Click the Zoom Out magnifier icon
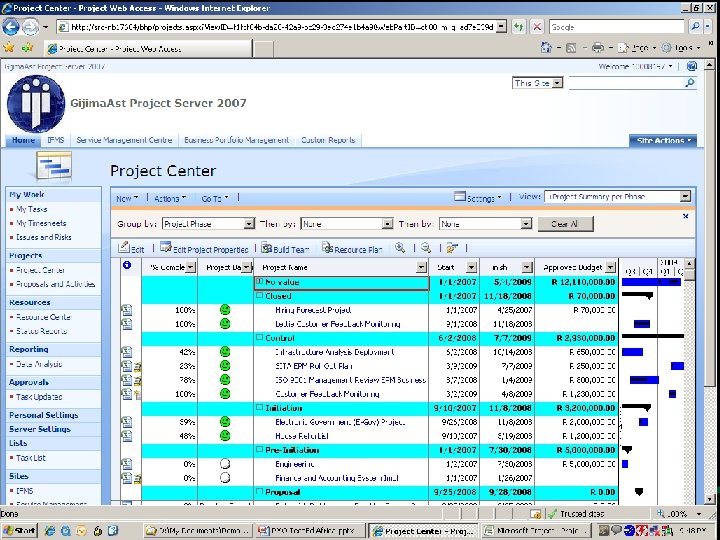The width and height of the screenshot is (720, 540). (426, 248)
